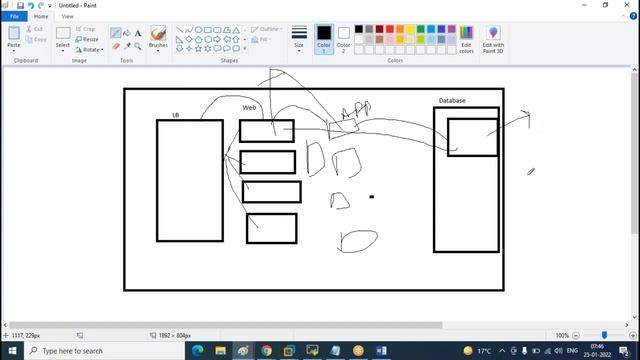Select the Text tool

[138, 33]
